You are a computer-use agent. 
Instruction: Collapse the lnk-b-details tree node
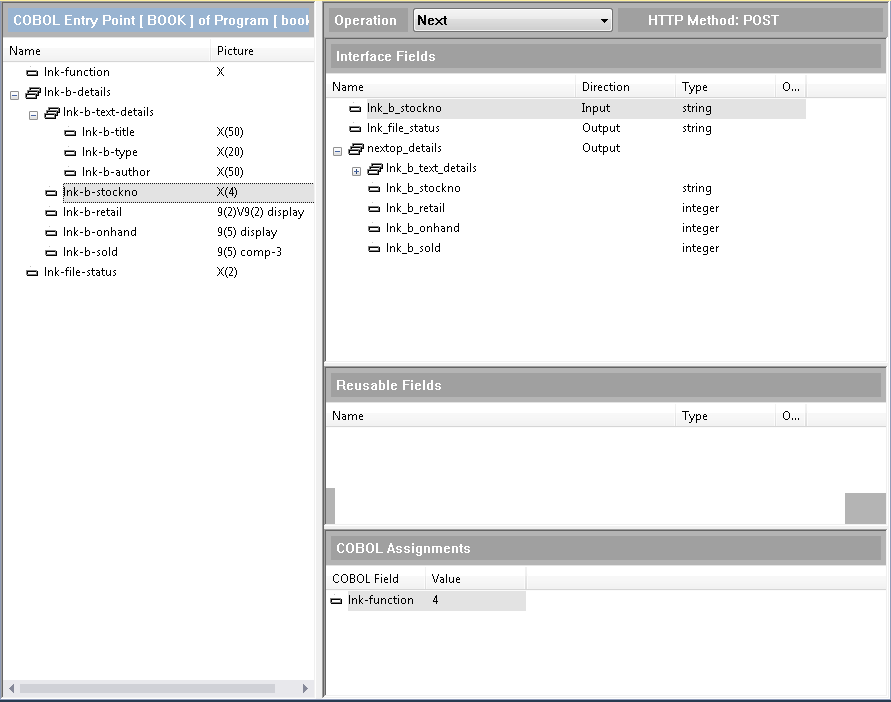click(14, 93)
